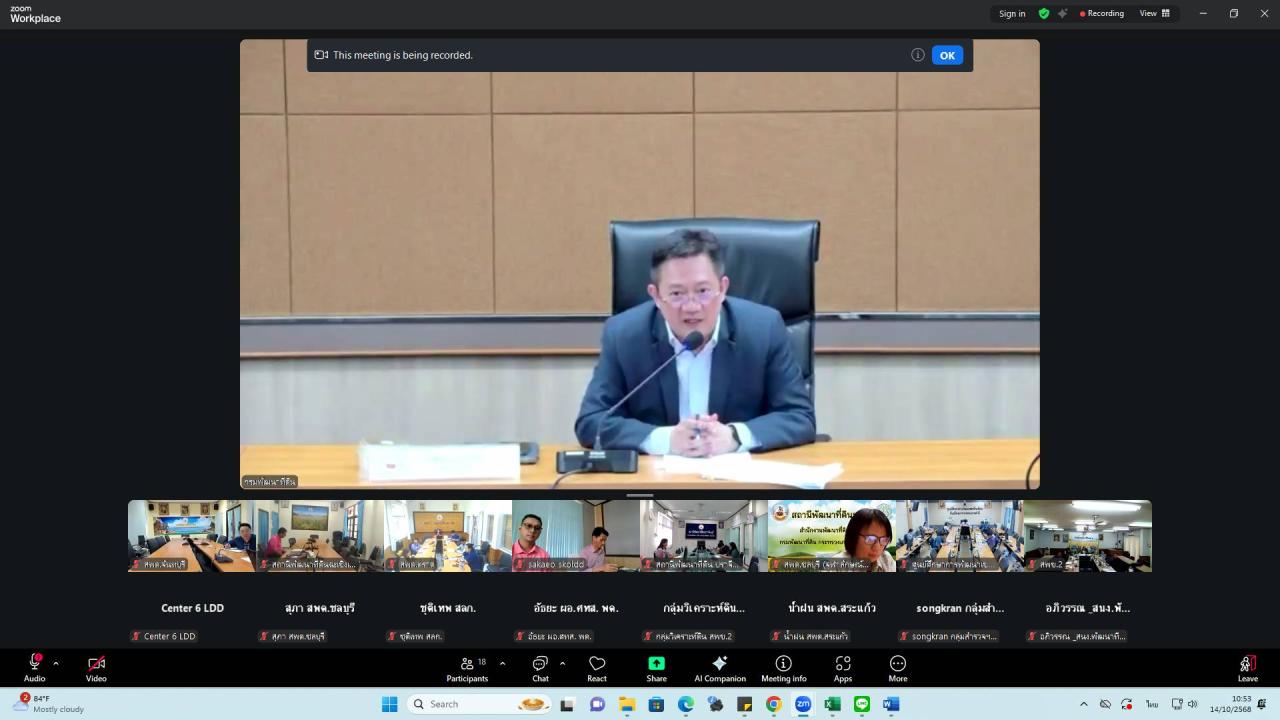Open the View layout menu
This screenshot has height=720, width=1280.
[x=1155, y=14]
